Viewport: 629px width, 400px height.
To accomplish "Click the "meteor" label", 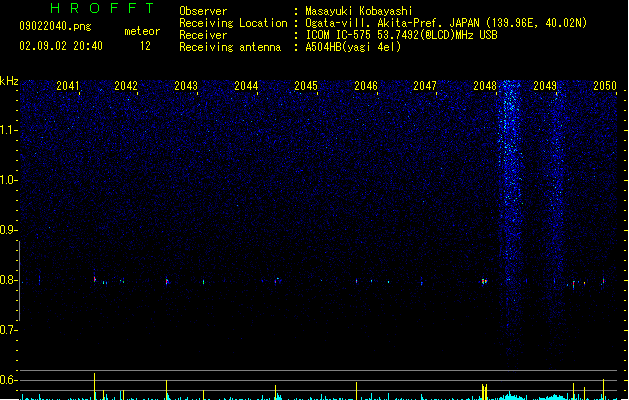I will click(142, 31).
